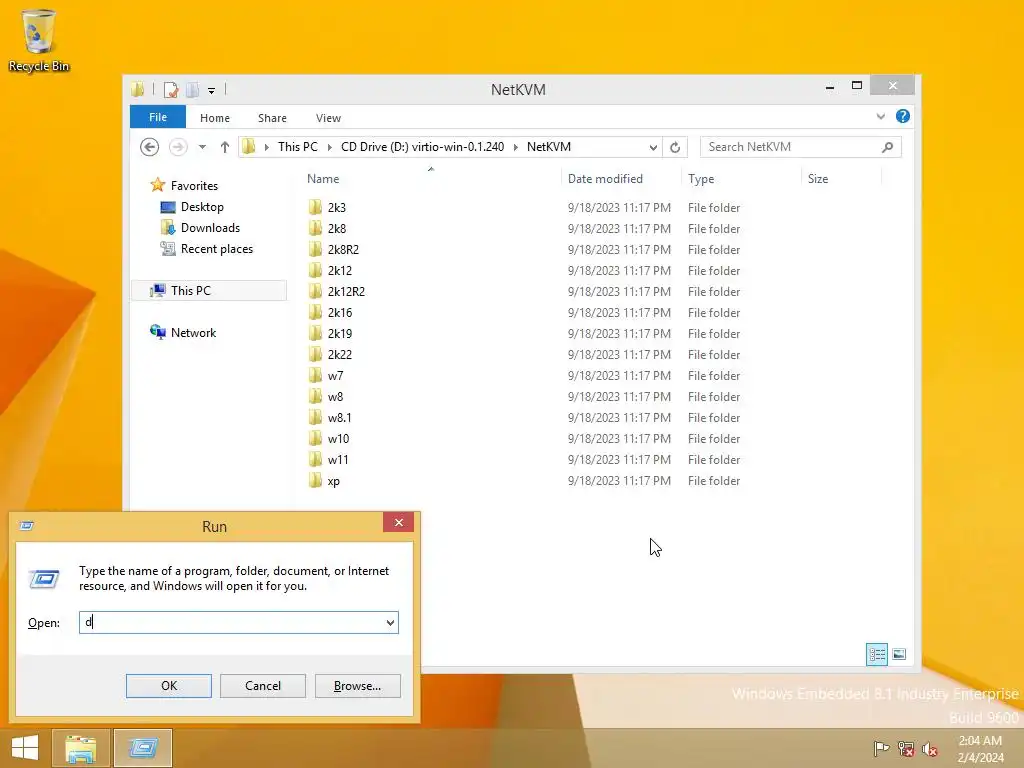
Task: Select the 2k8R2 folder
Action: point(344,249)
